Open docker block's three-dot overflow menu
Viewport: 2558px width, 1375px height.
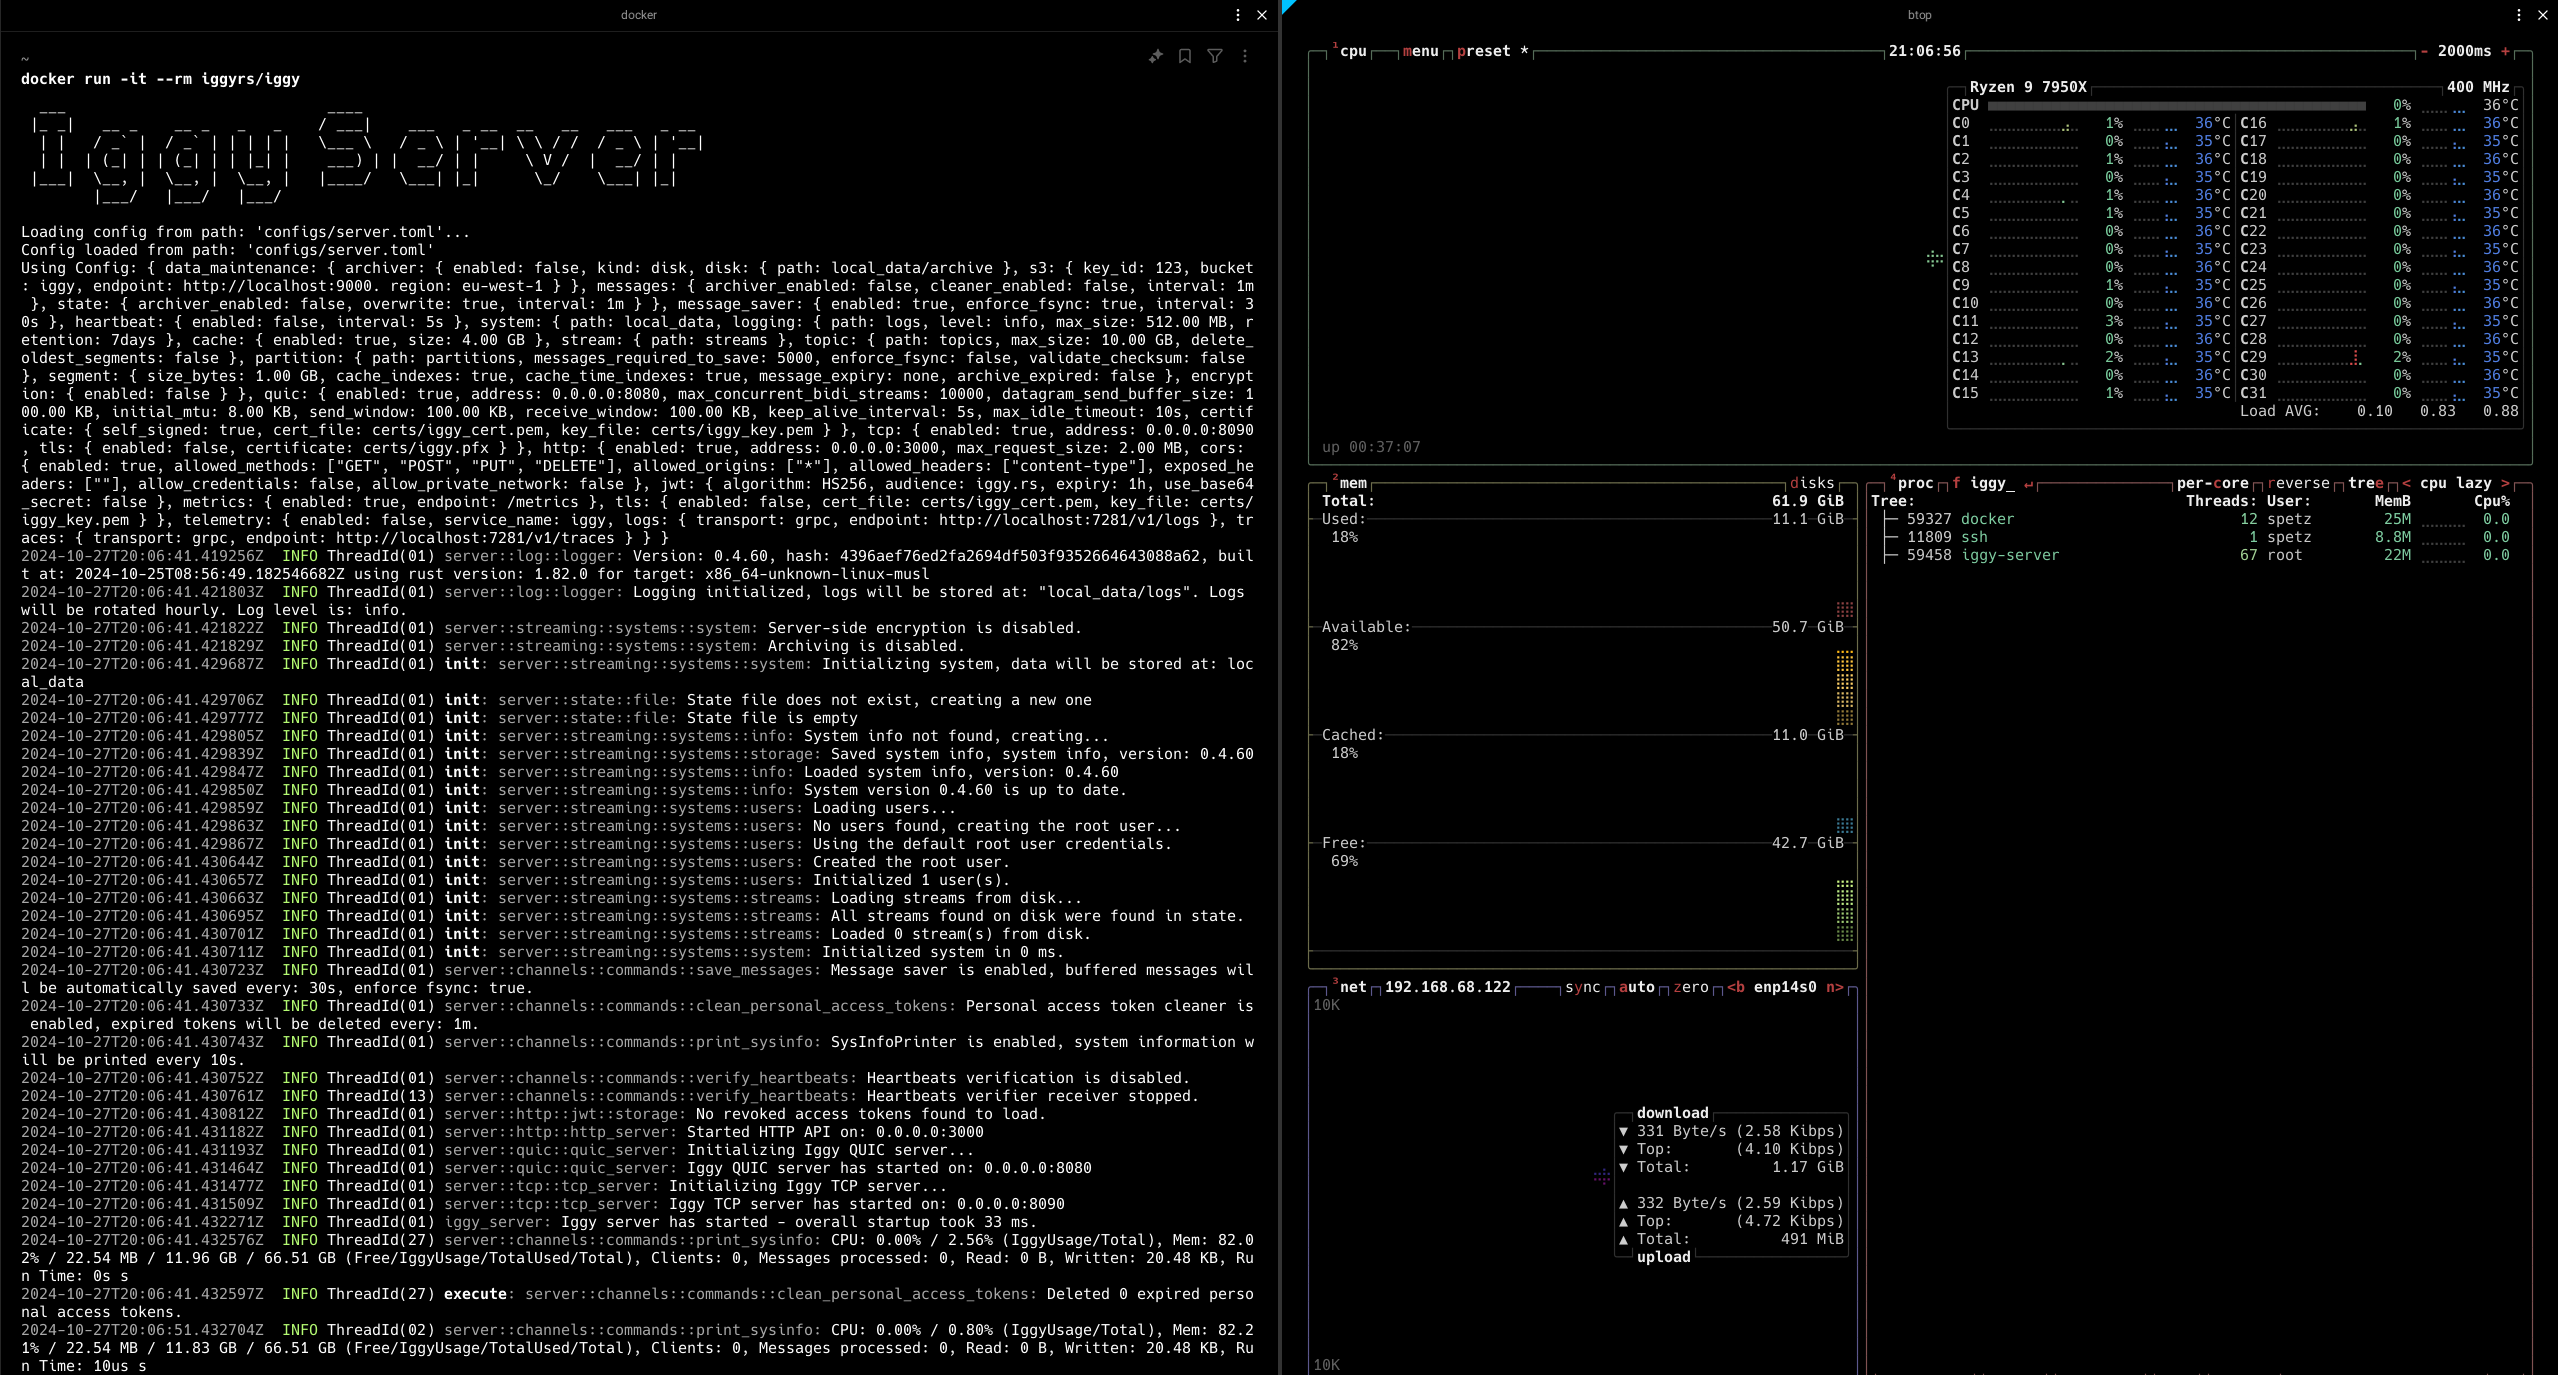[1245, 56]
